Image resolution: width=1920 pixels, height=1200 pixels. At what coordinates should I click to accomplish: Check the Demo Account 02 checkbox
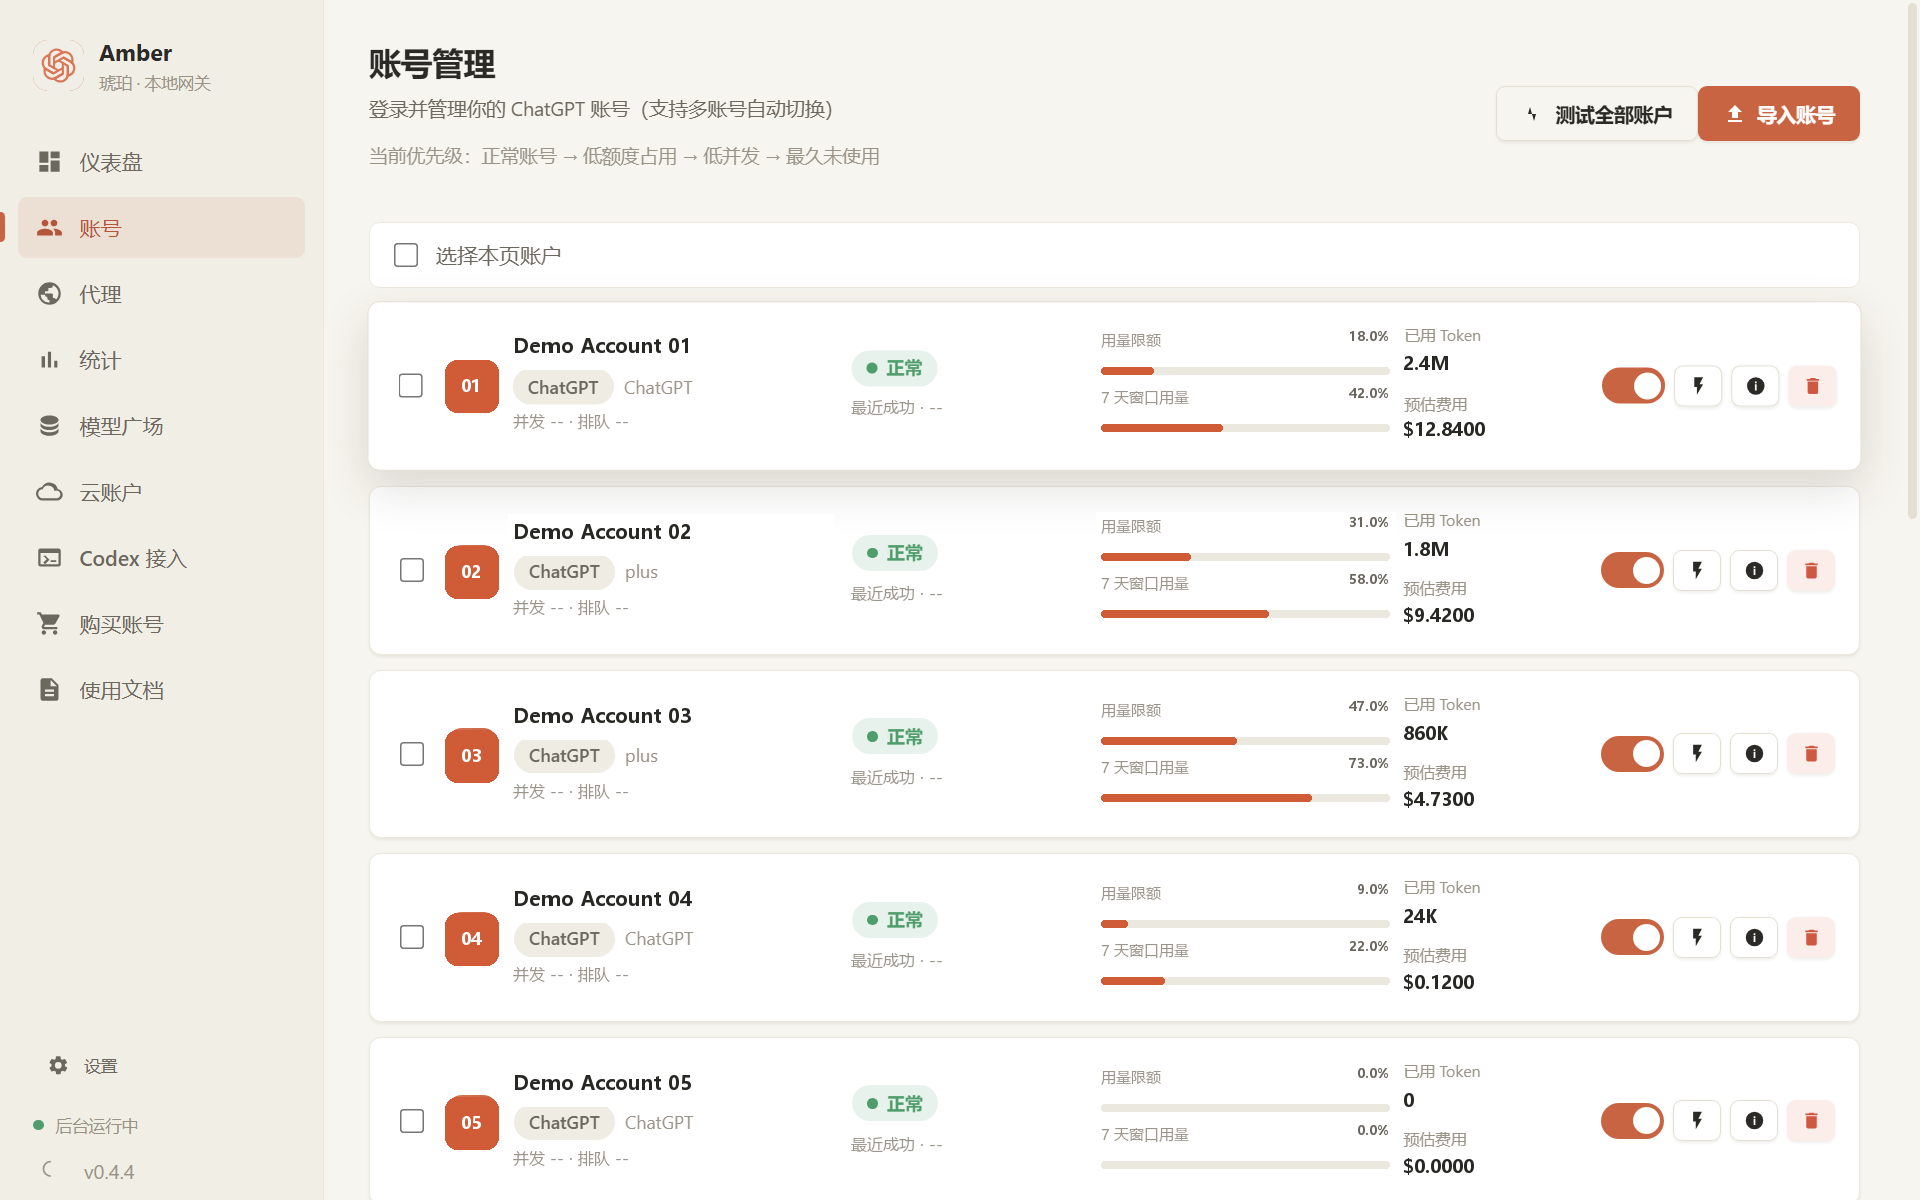pos(412,570)
